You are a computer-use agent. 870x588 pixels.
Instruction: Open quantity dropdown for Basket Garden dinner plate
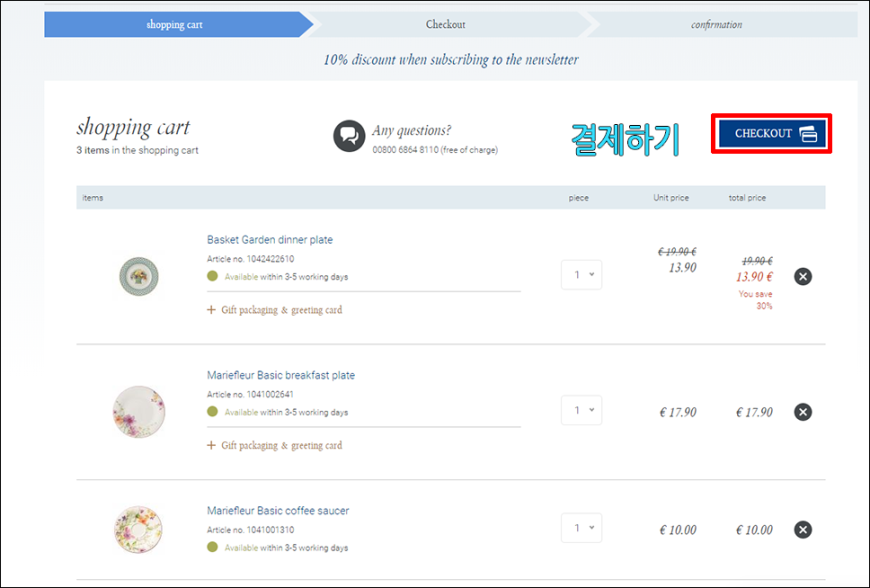[581, 275]
